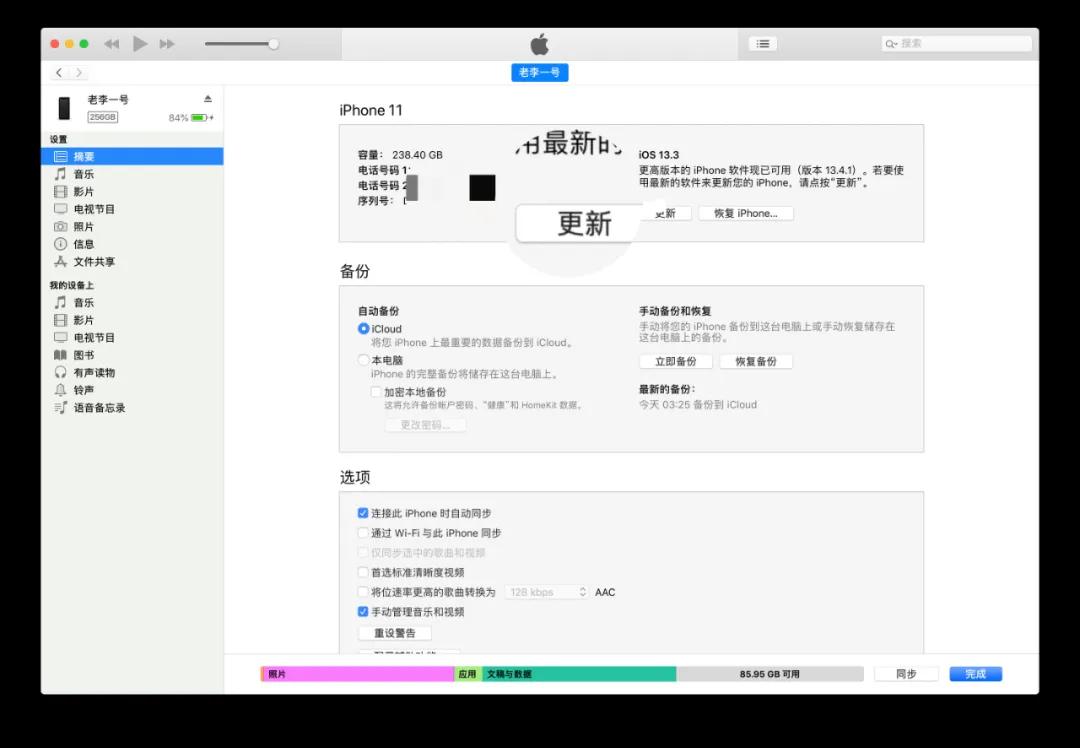Click the eject icon next to 老李一号
Screen dimensions: 1080x748
tap(209, 99)
